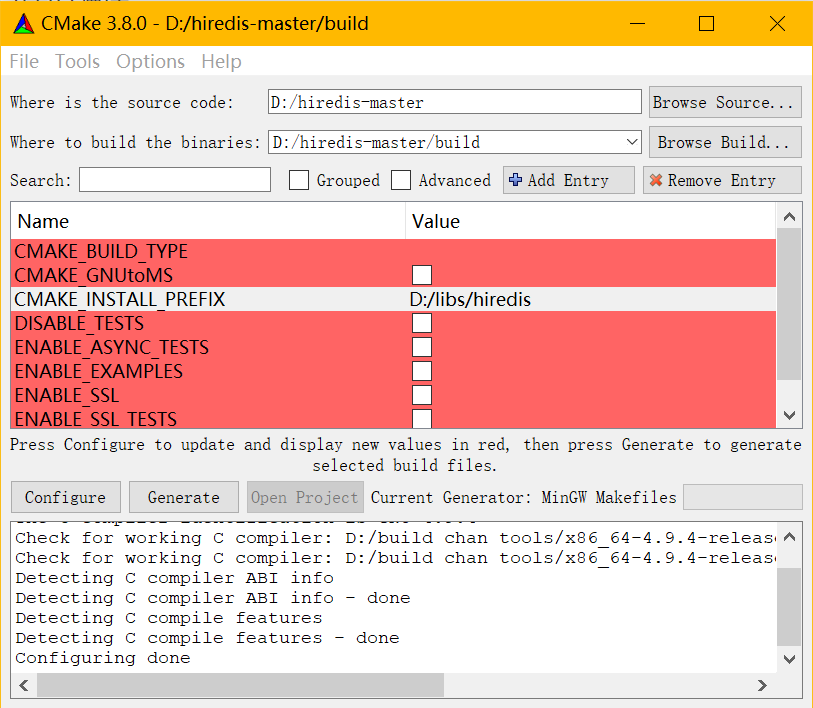Expand the build binaries path dropdown
Screen dimensions: 813x708
pyautogui.click(x=630, y=142)
